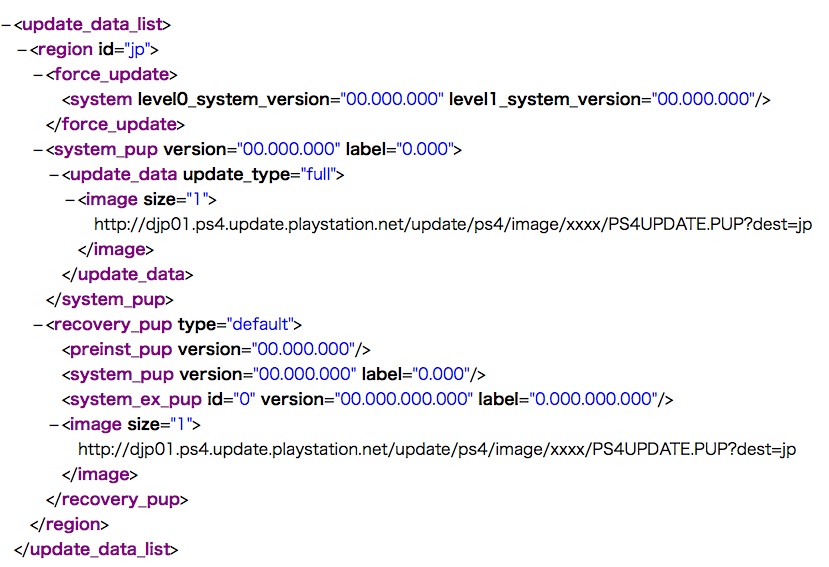Screen dimensions: 829x567
Task: Collapse the region id="jp" node
Action: point(22,49)
